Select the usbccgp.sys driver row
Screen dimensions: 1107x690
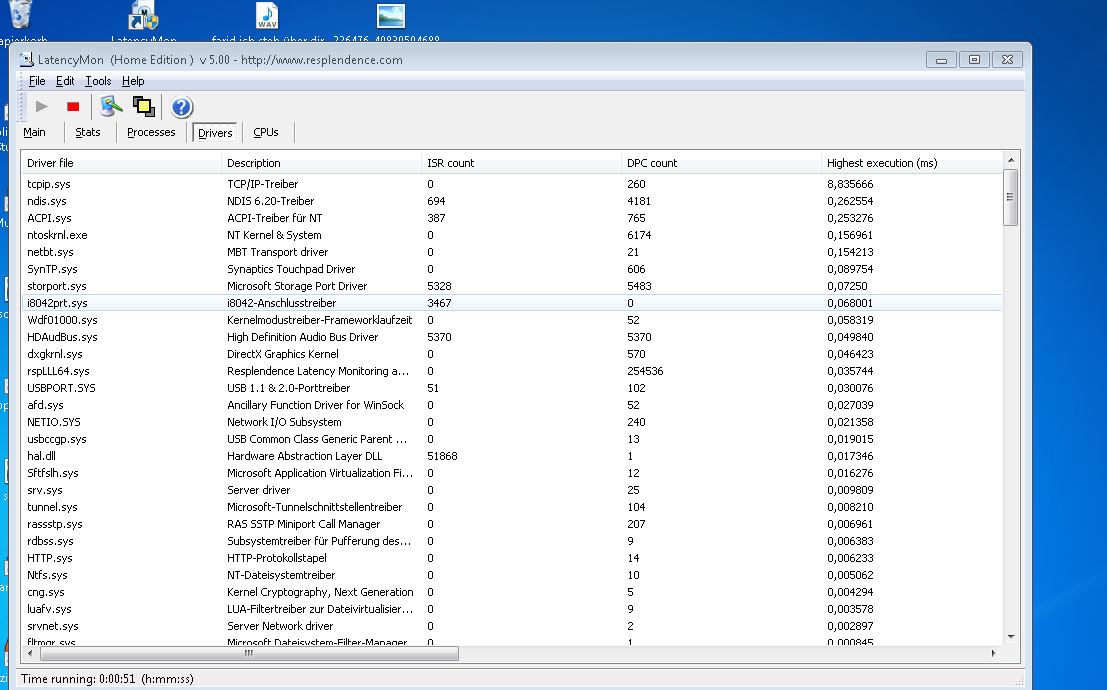coord(512,439)
